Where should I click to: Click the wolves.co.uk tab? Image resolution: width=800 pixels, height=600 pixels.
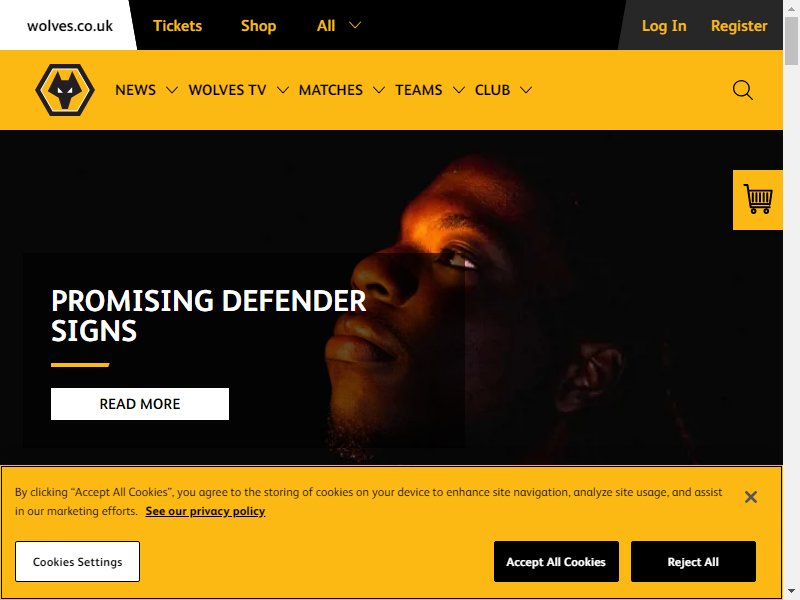tap(70, 26)
